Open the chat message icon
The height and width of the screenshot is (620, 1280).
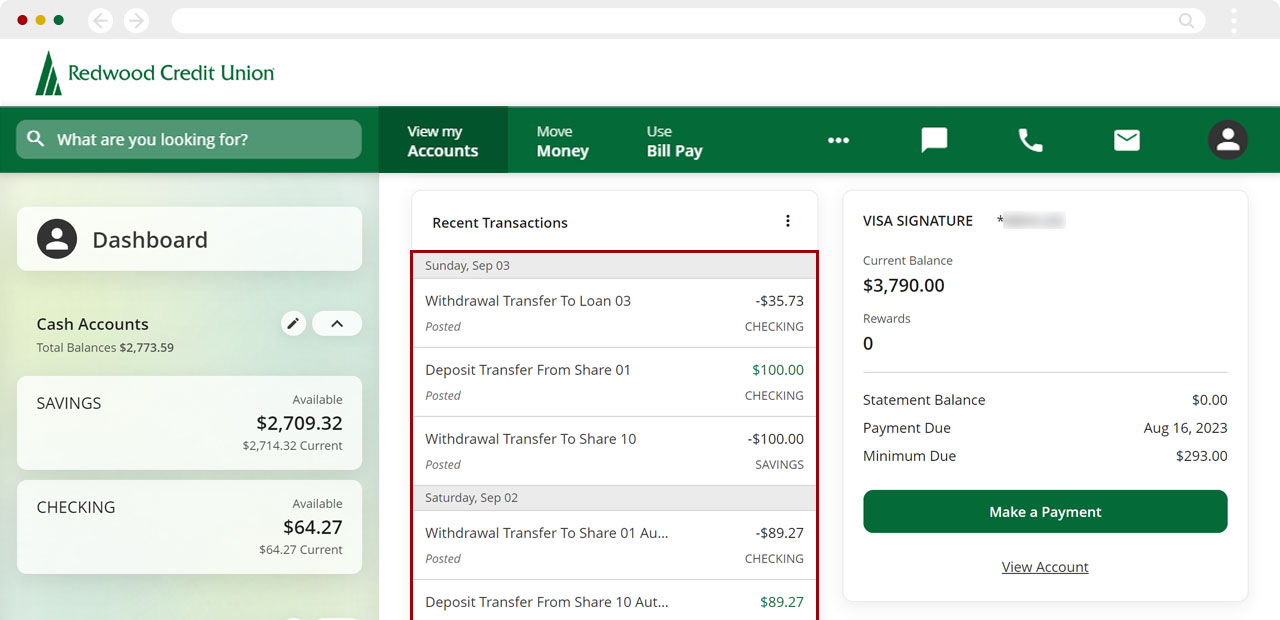(x=934, y=140)
